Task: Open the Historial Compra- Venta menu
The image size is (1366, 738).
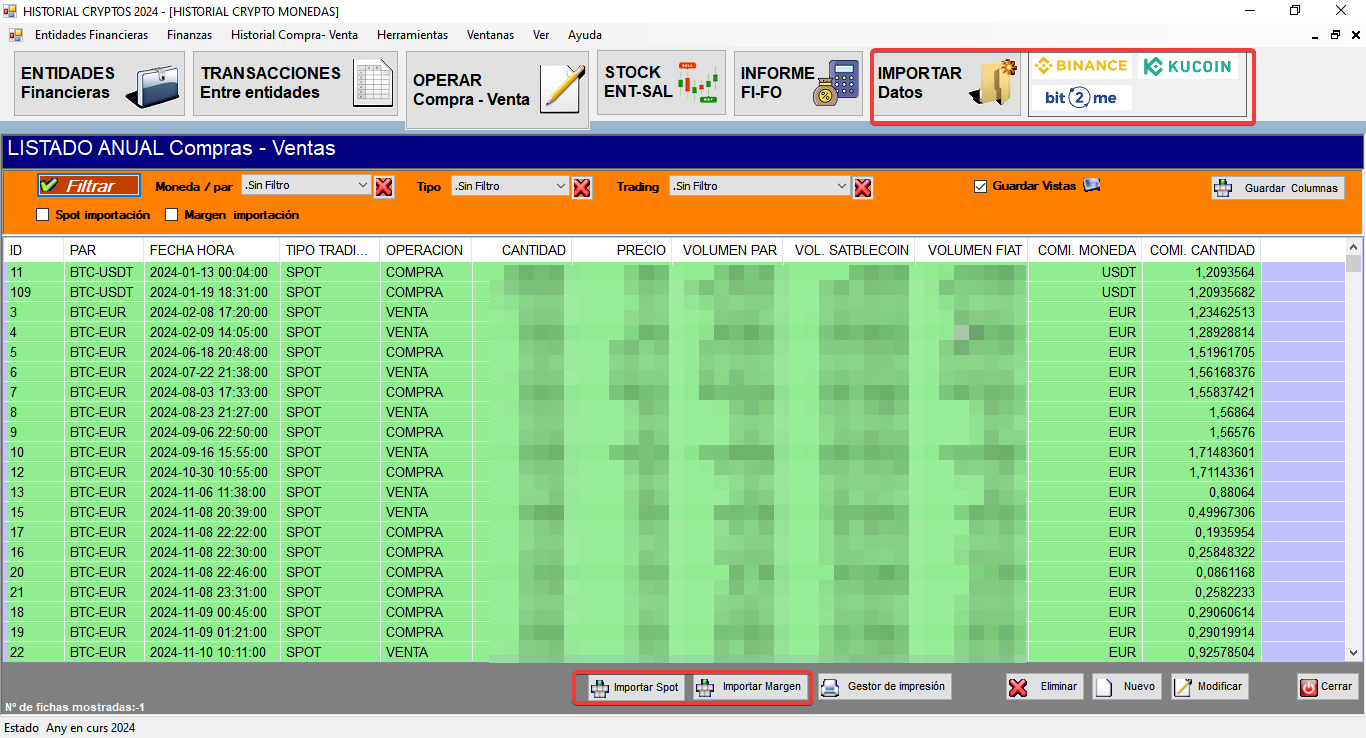Action: 294,35
